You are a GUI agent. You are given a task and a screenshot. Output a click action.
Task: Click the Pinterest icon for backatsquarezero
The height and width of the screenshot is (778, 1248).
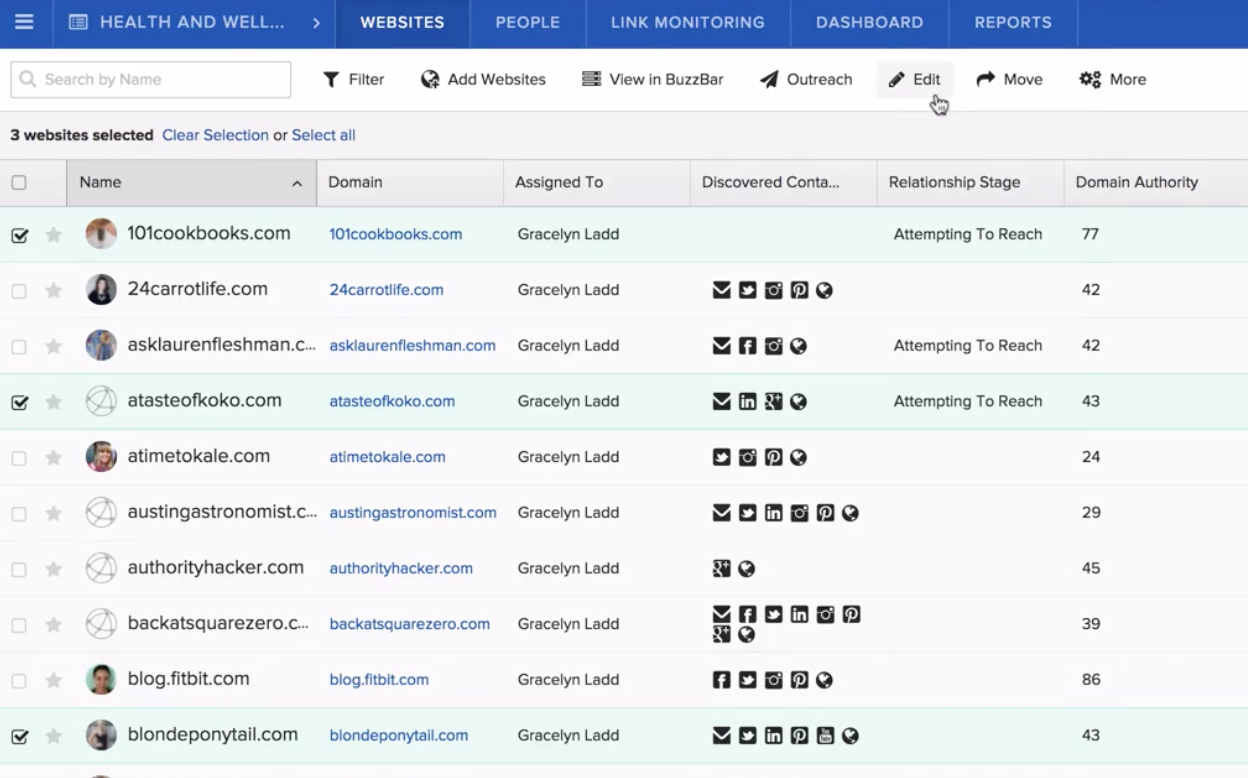click(x=851, y=614)
